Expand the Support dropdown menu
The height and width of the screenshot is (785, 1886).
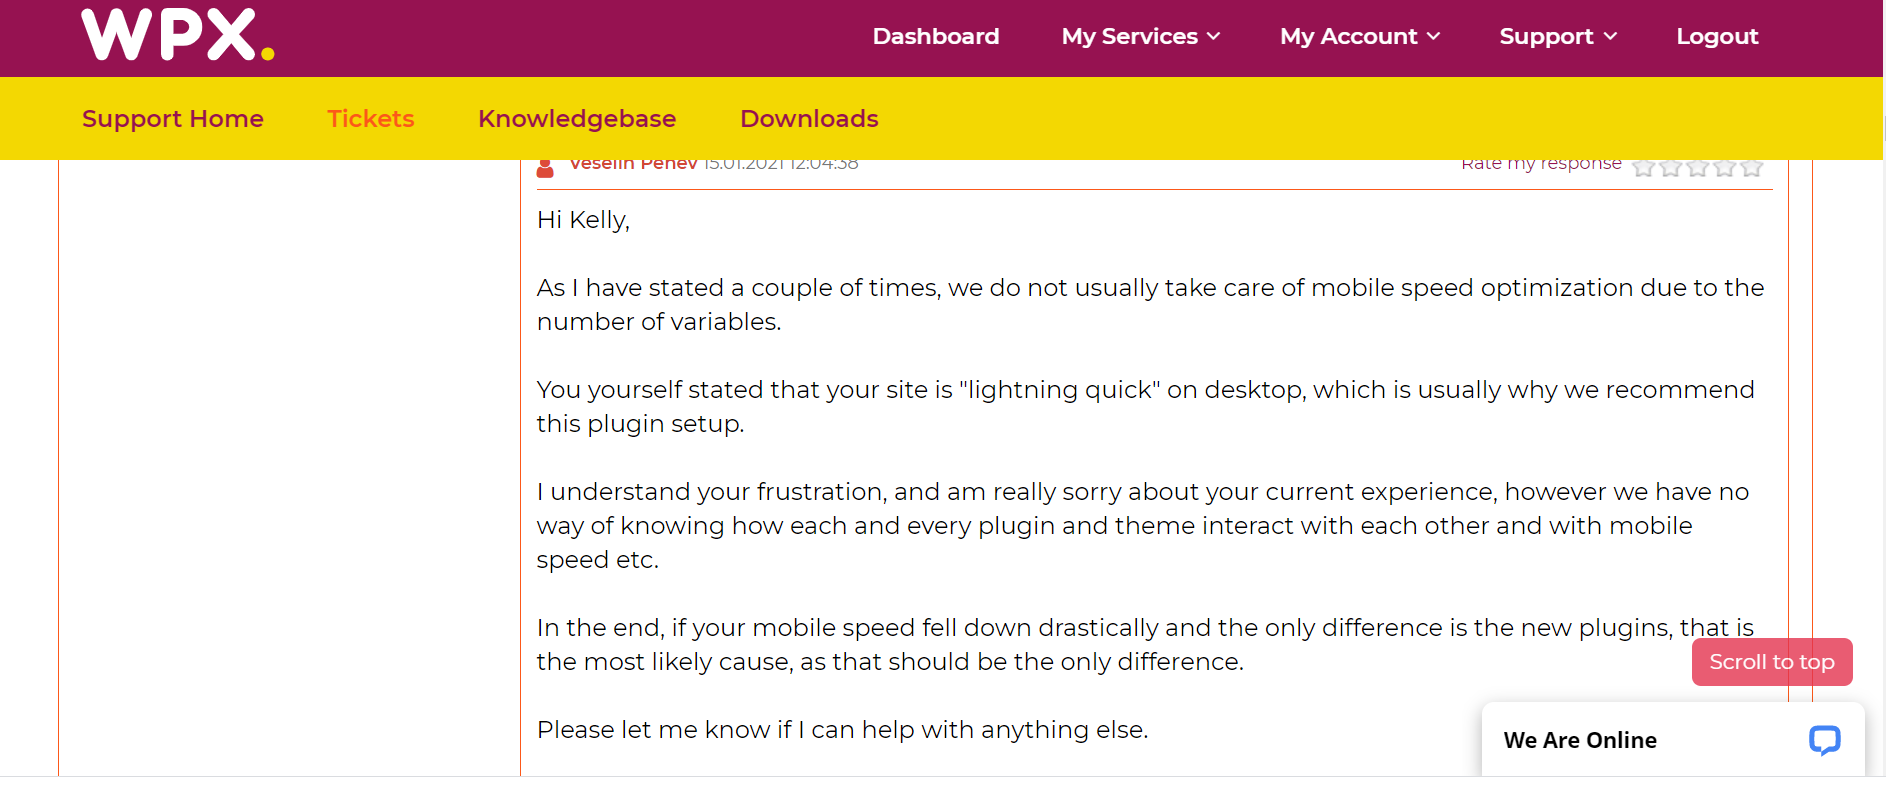1558,36
